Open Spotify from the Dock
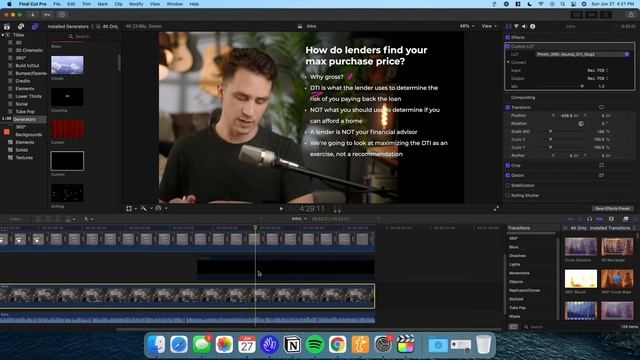 coord(315,344)
